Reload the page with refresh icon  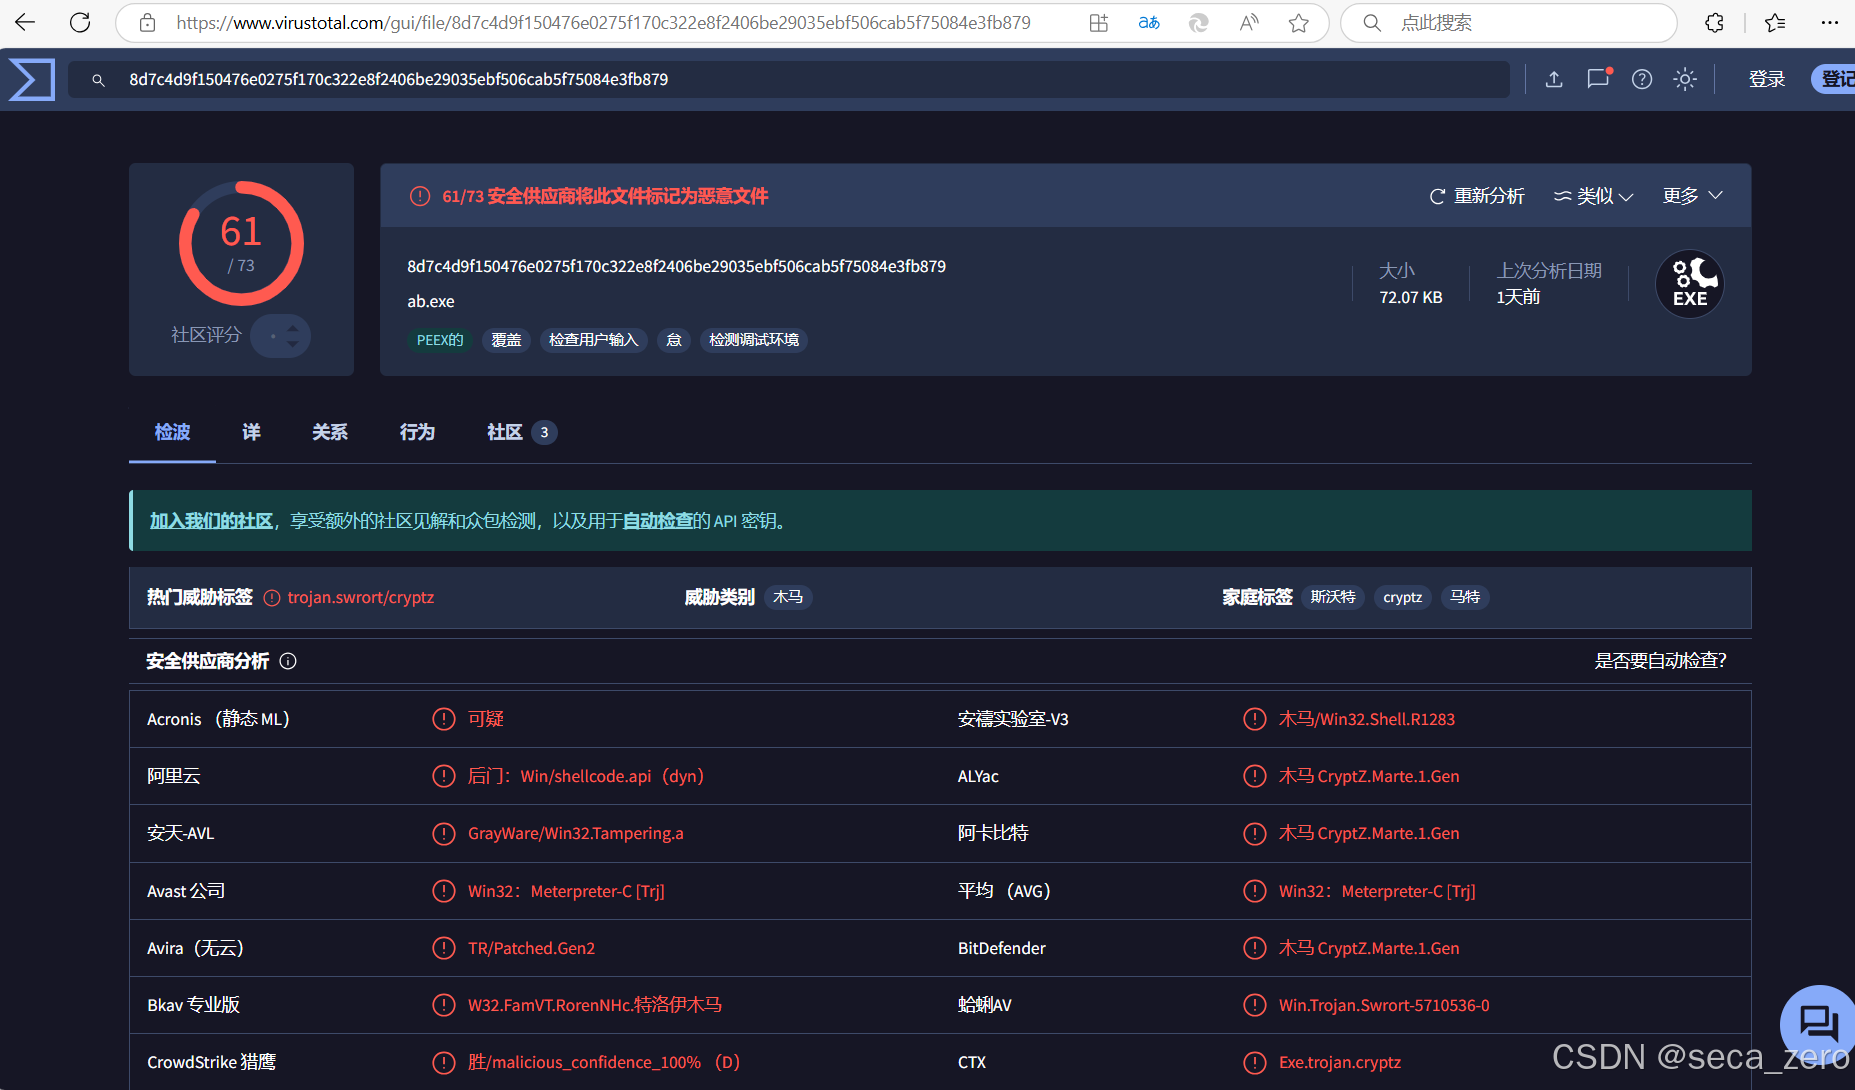point(80,22)
